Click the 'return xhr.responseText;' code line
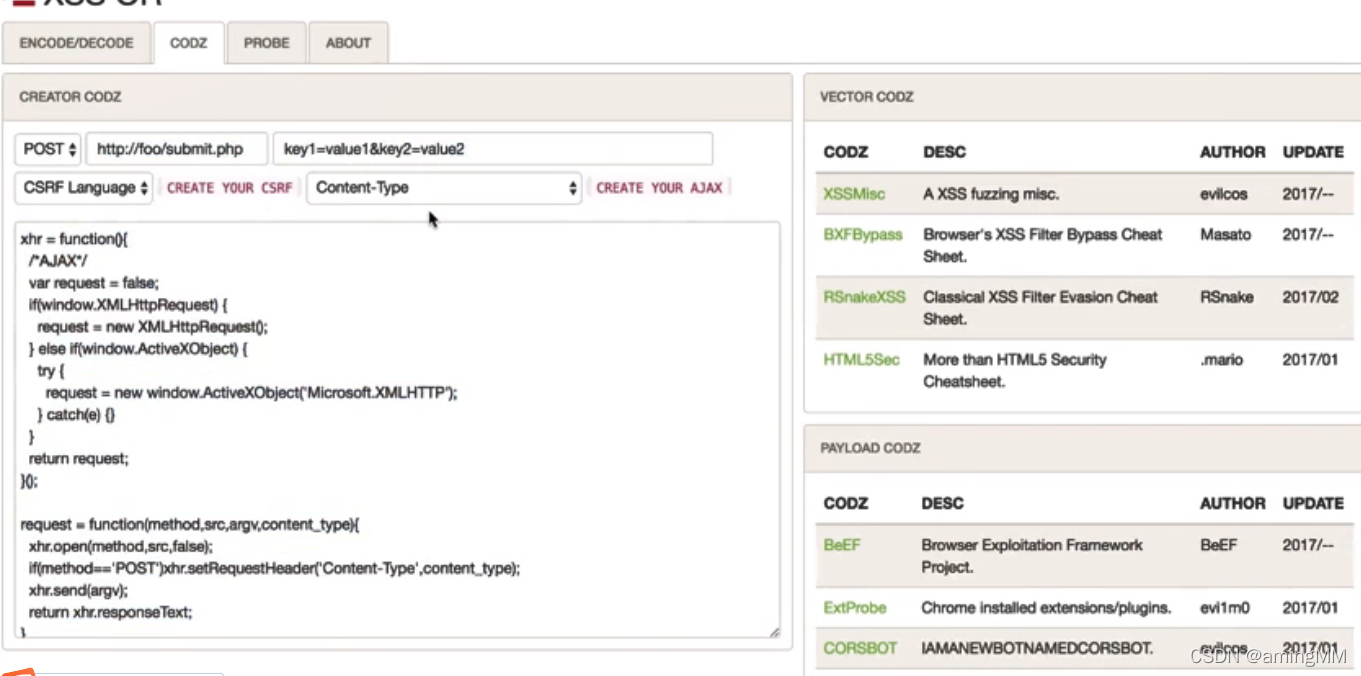 tap(110, 612)
